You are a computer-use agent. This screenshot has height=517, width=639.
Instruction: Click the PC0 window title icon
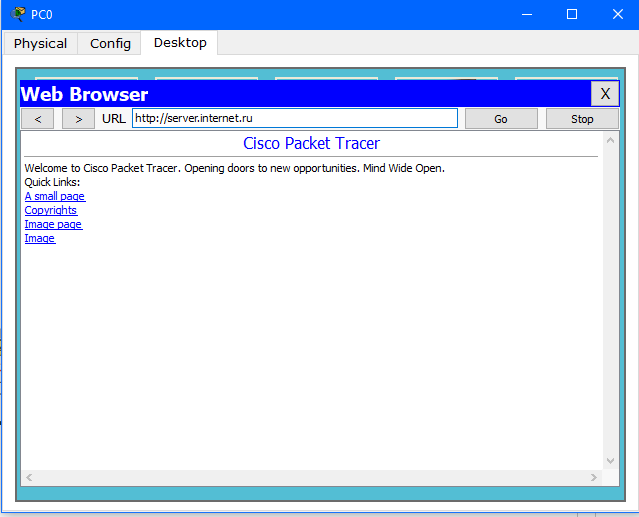tap(18, 14)
